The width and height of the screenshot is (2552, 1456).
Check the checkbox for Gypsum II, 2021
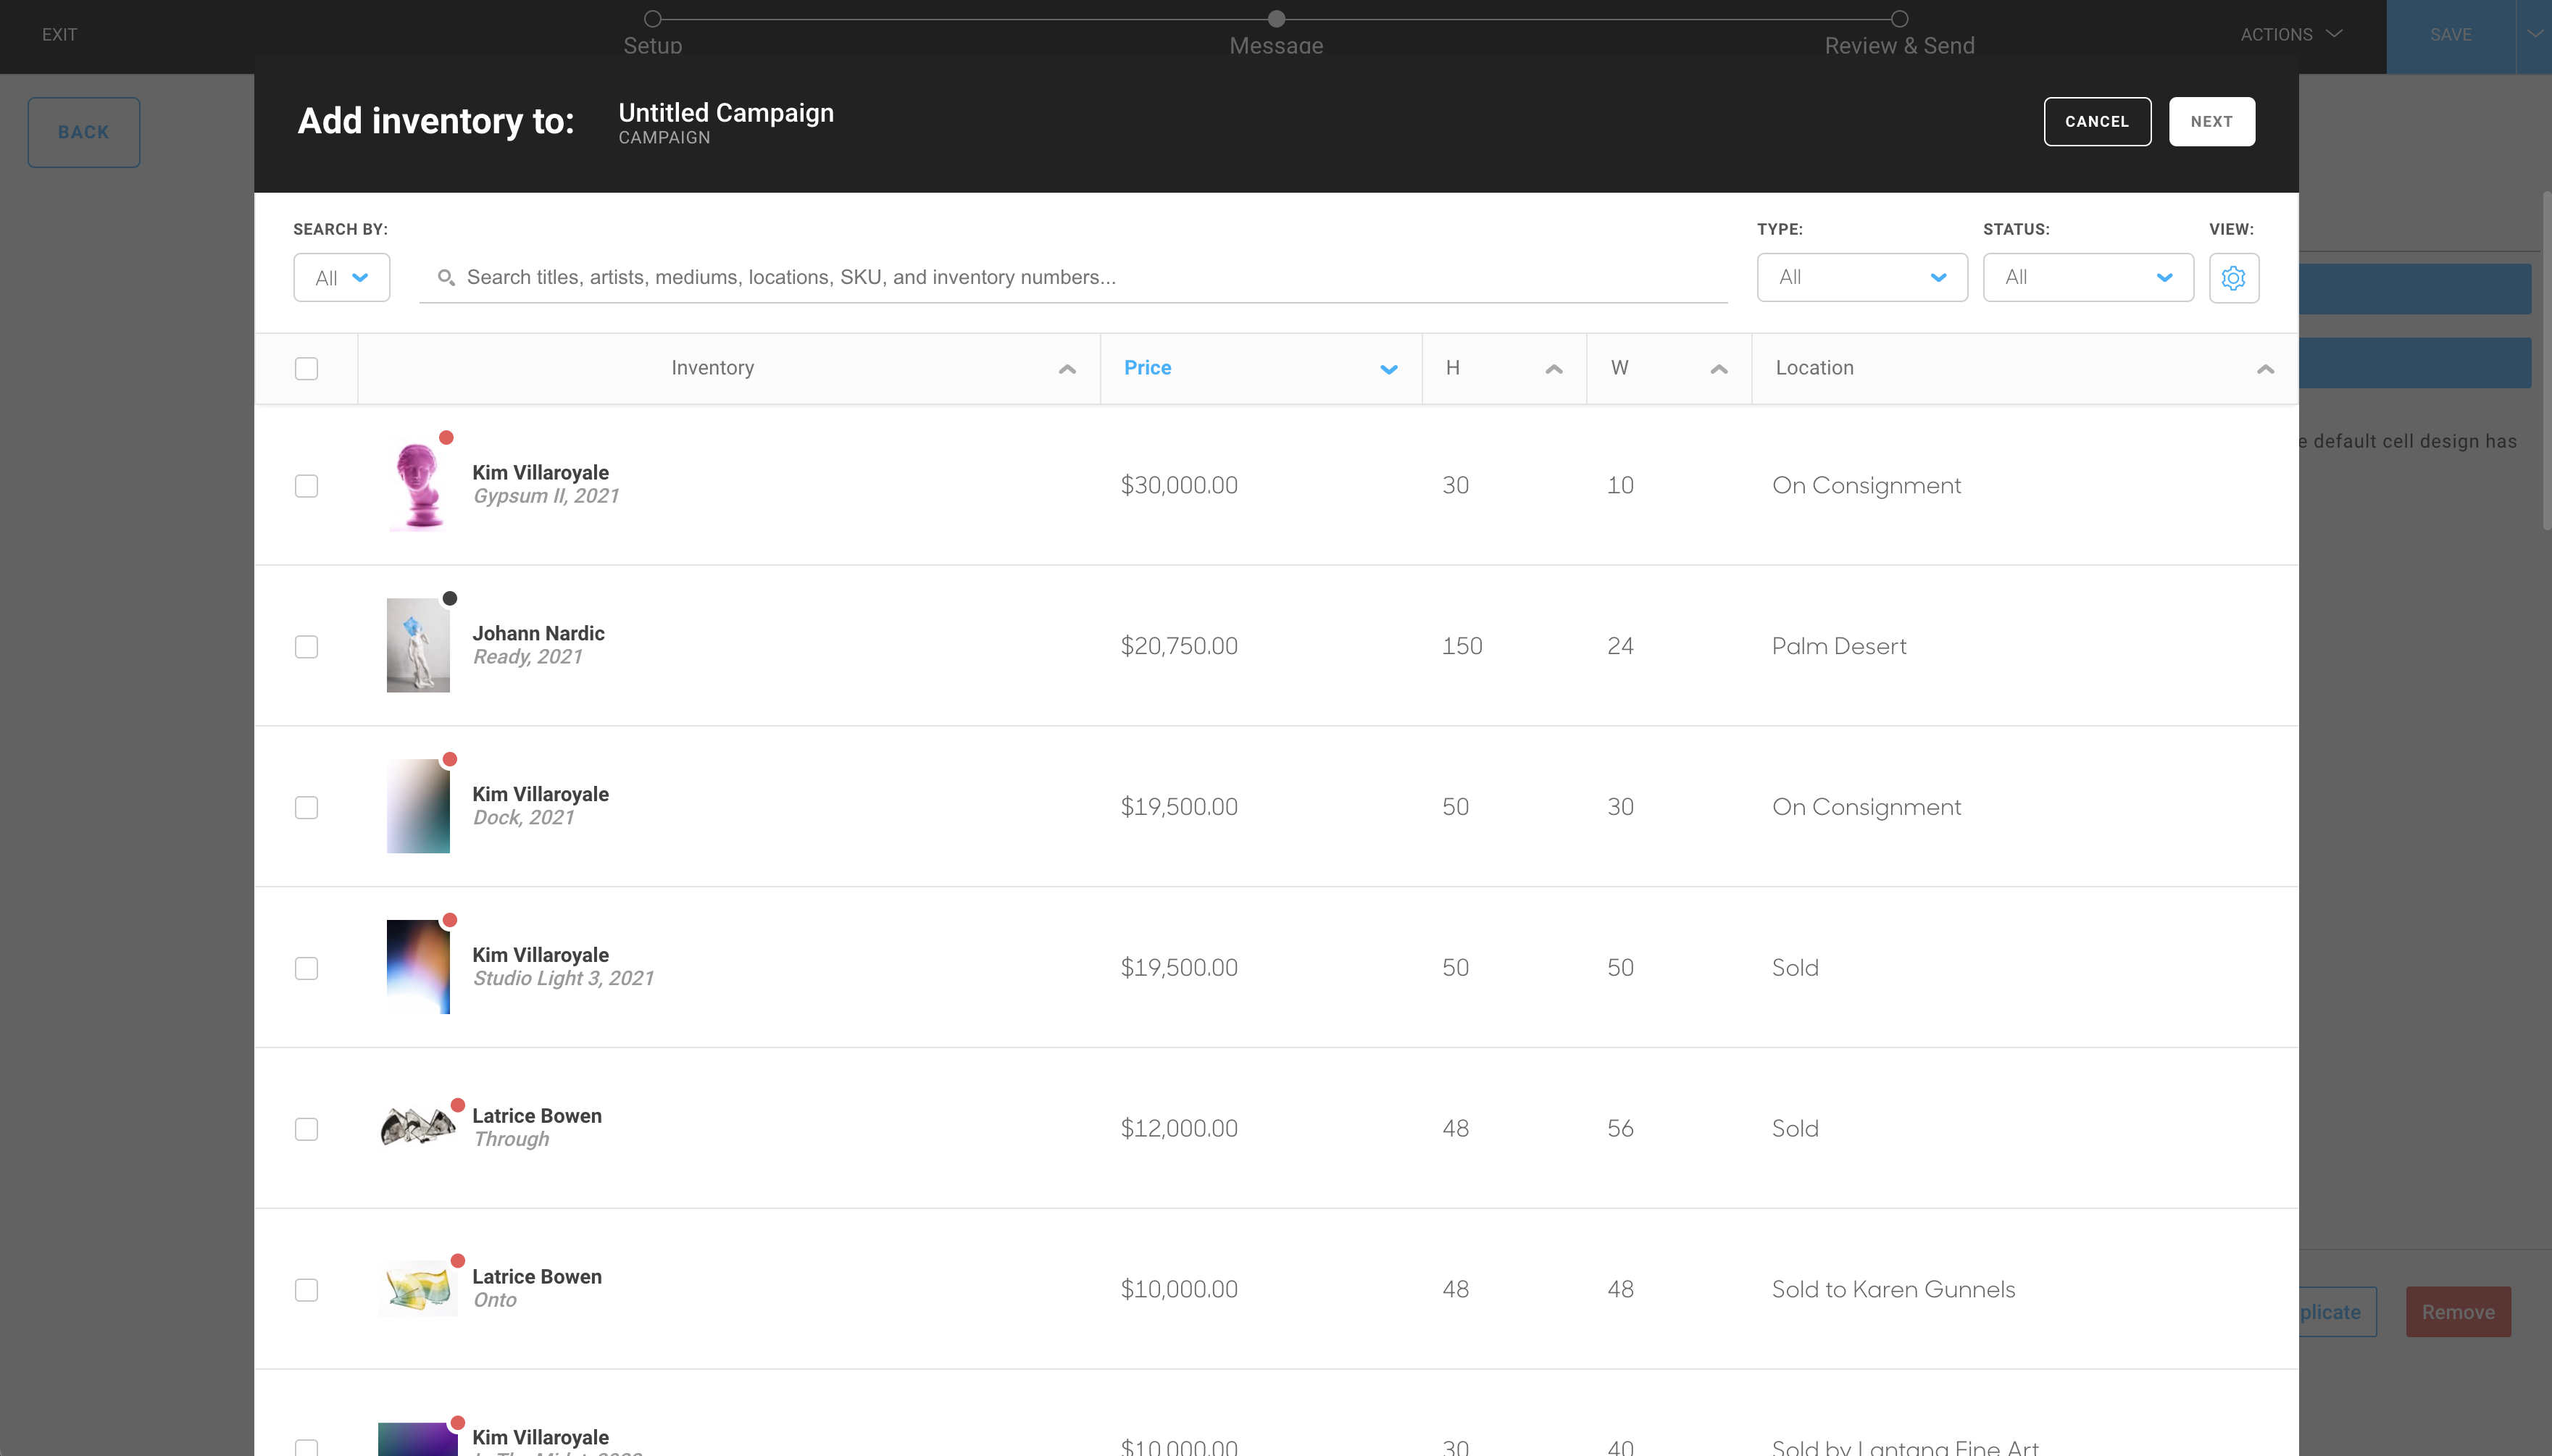coord(306,485)
